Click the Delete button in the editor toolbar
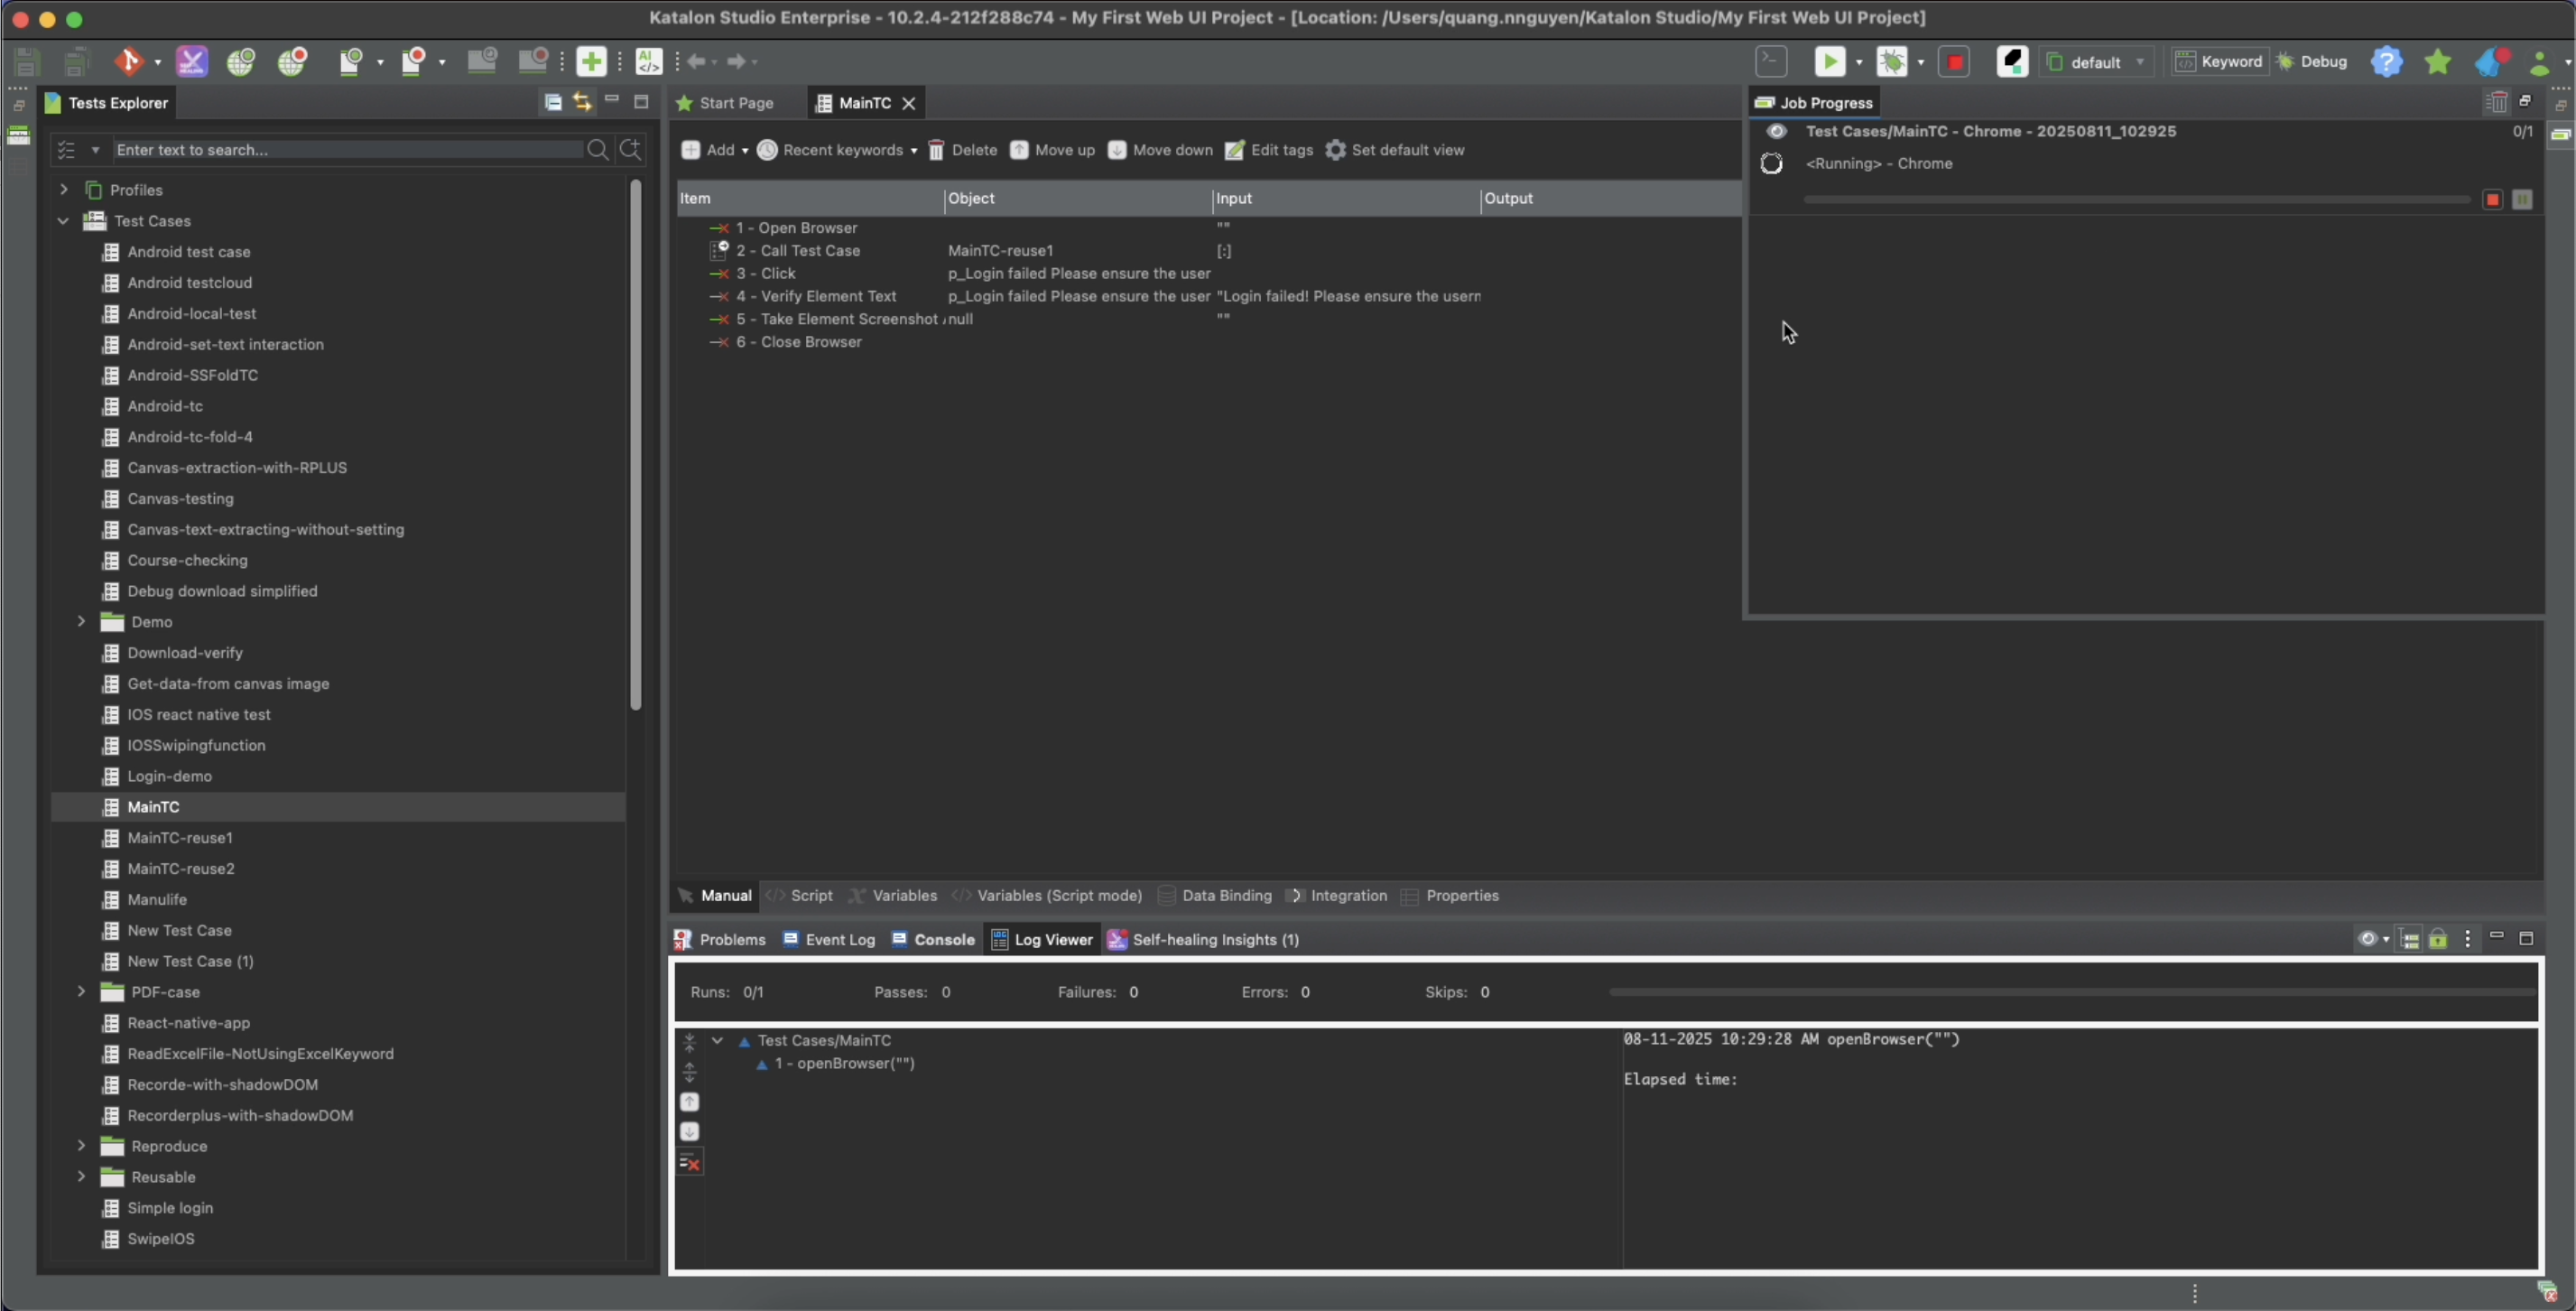The image size is (2576, 1311). pos(962,150)
